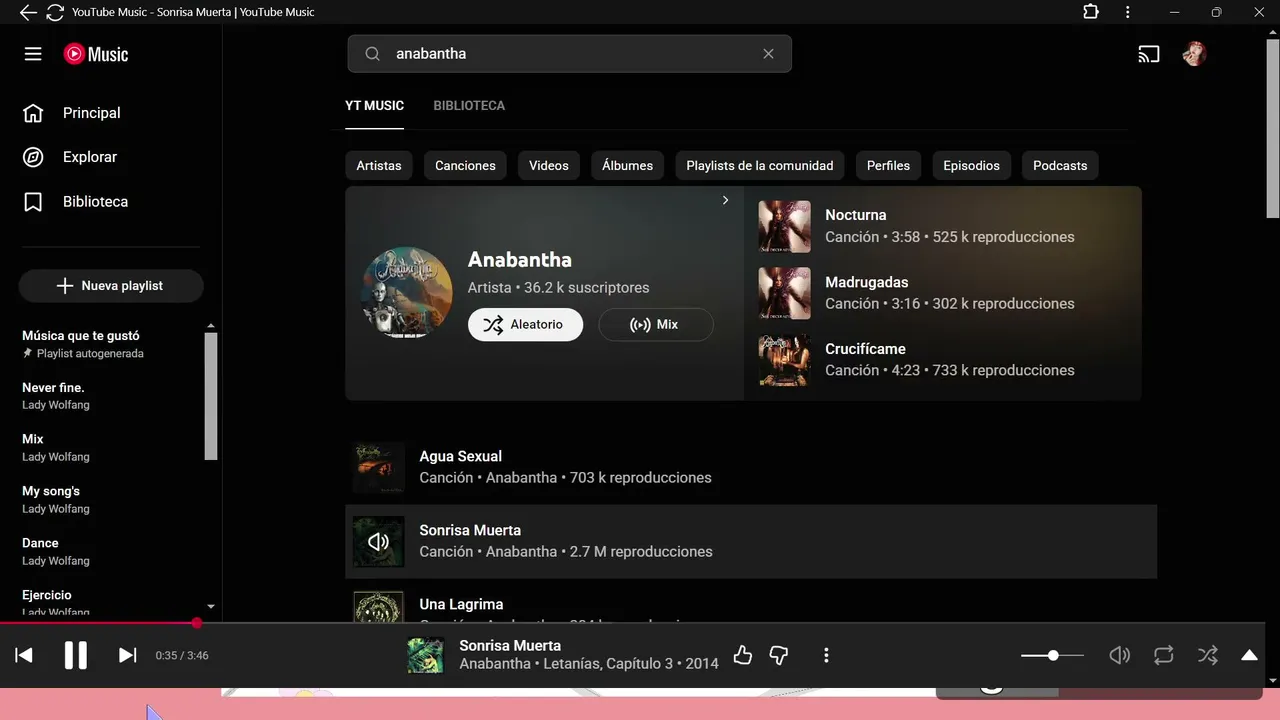
Task: Open the browser three-dot menu in title bar
Action: point(1128,12)
